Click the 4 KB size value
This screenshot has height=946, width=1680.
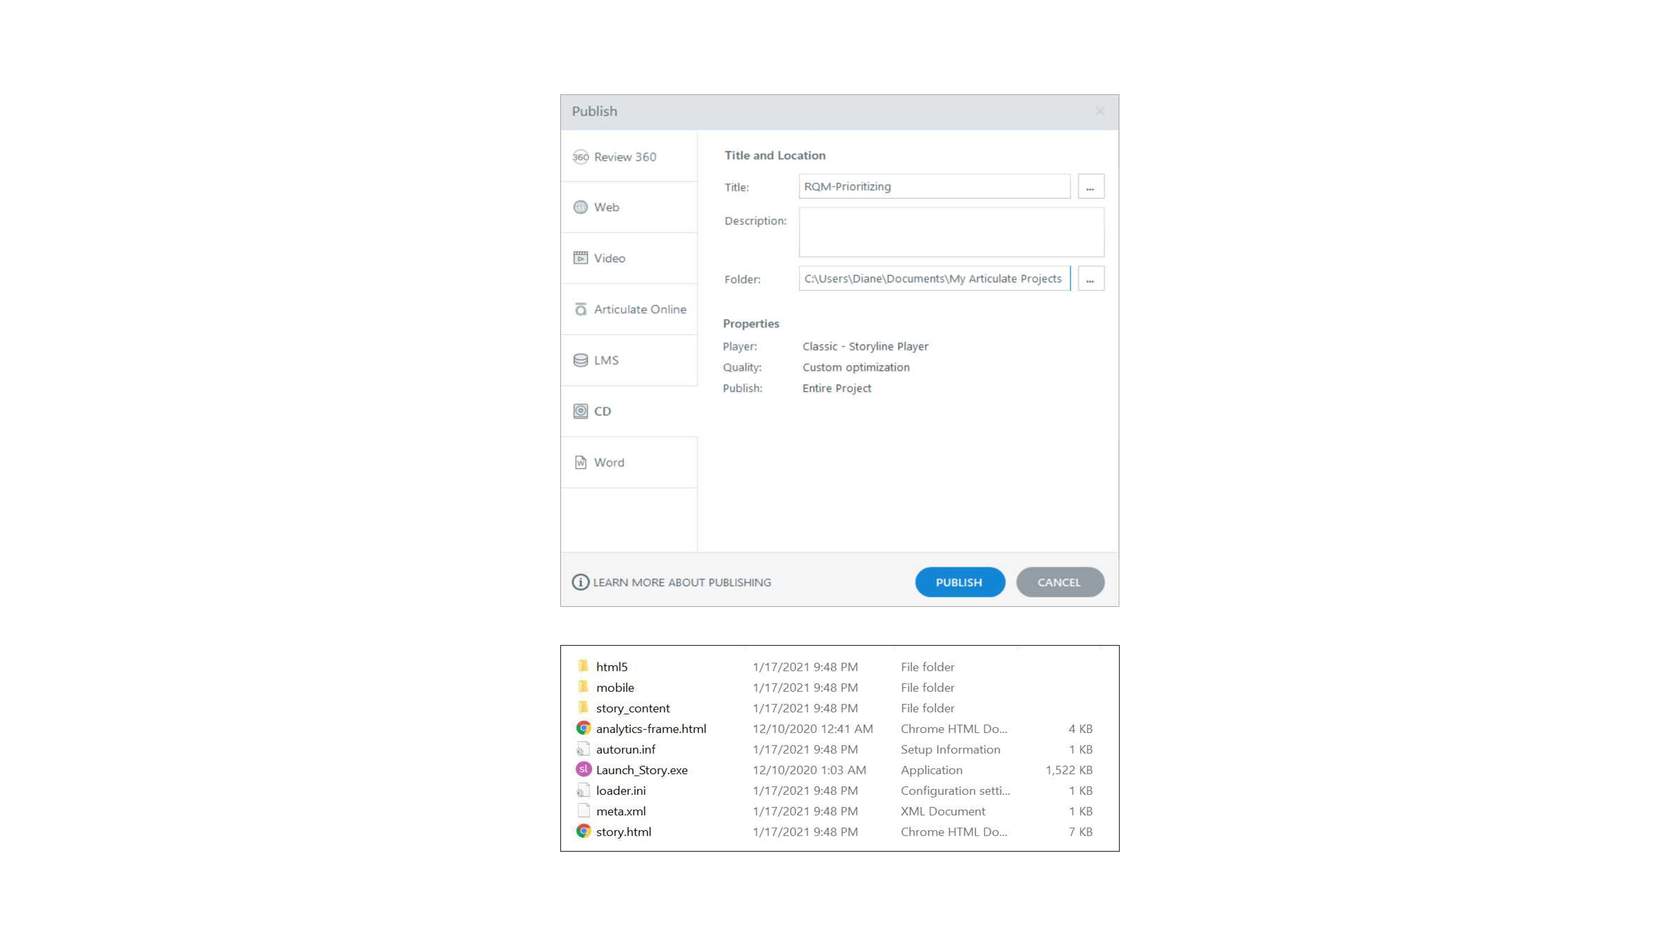click(1081, 729)
